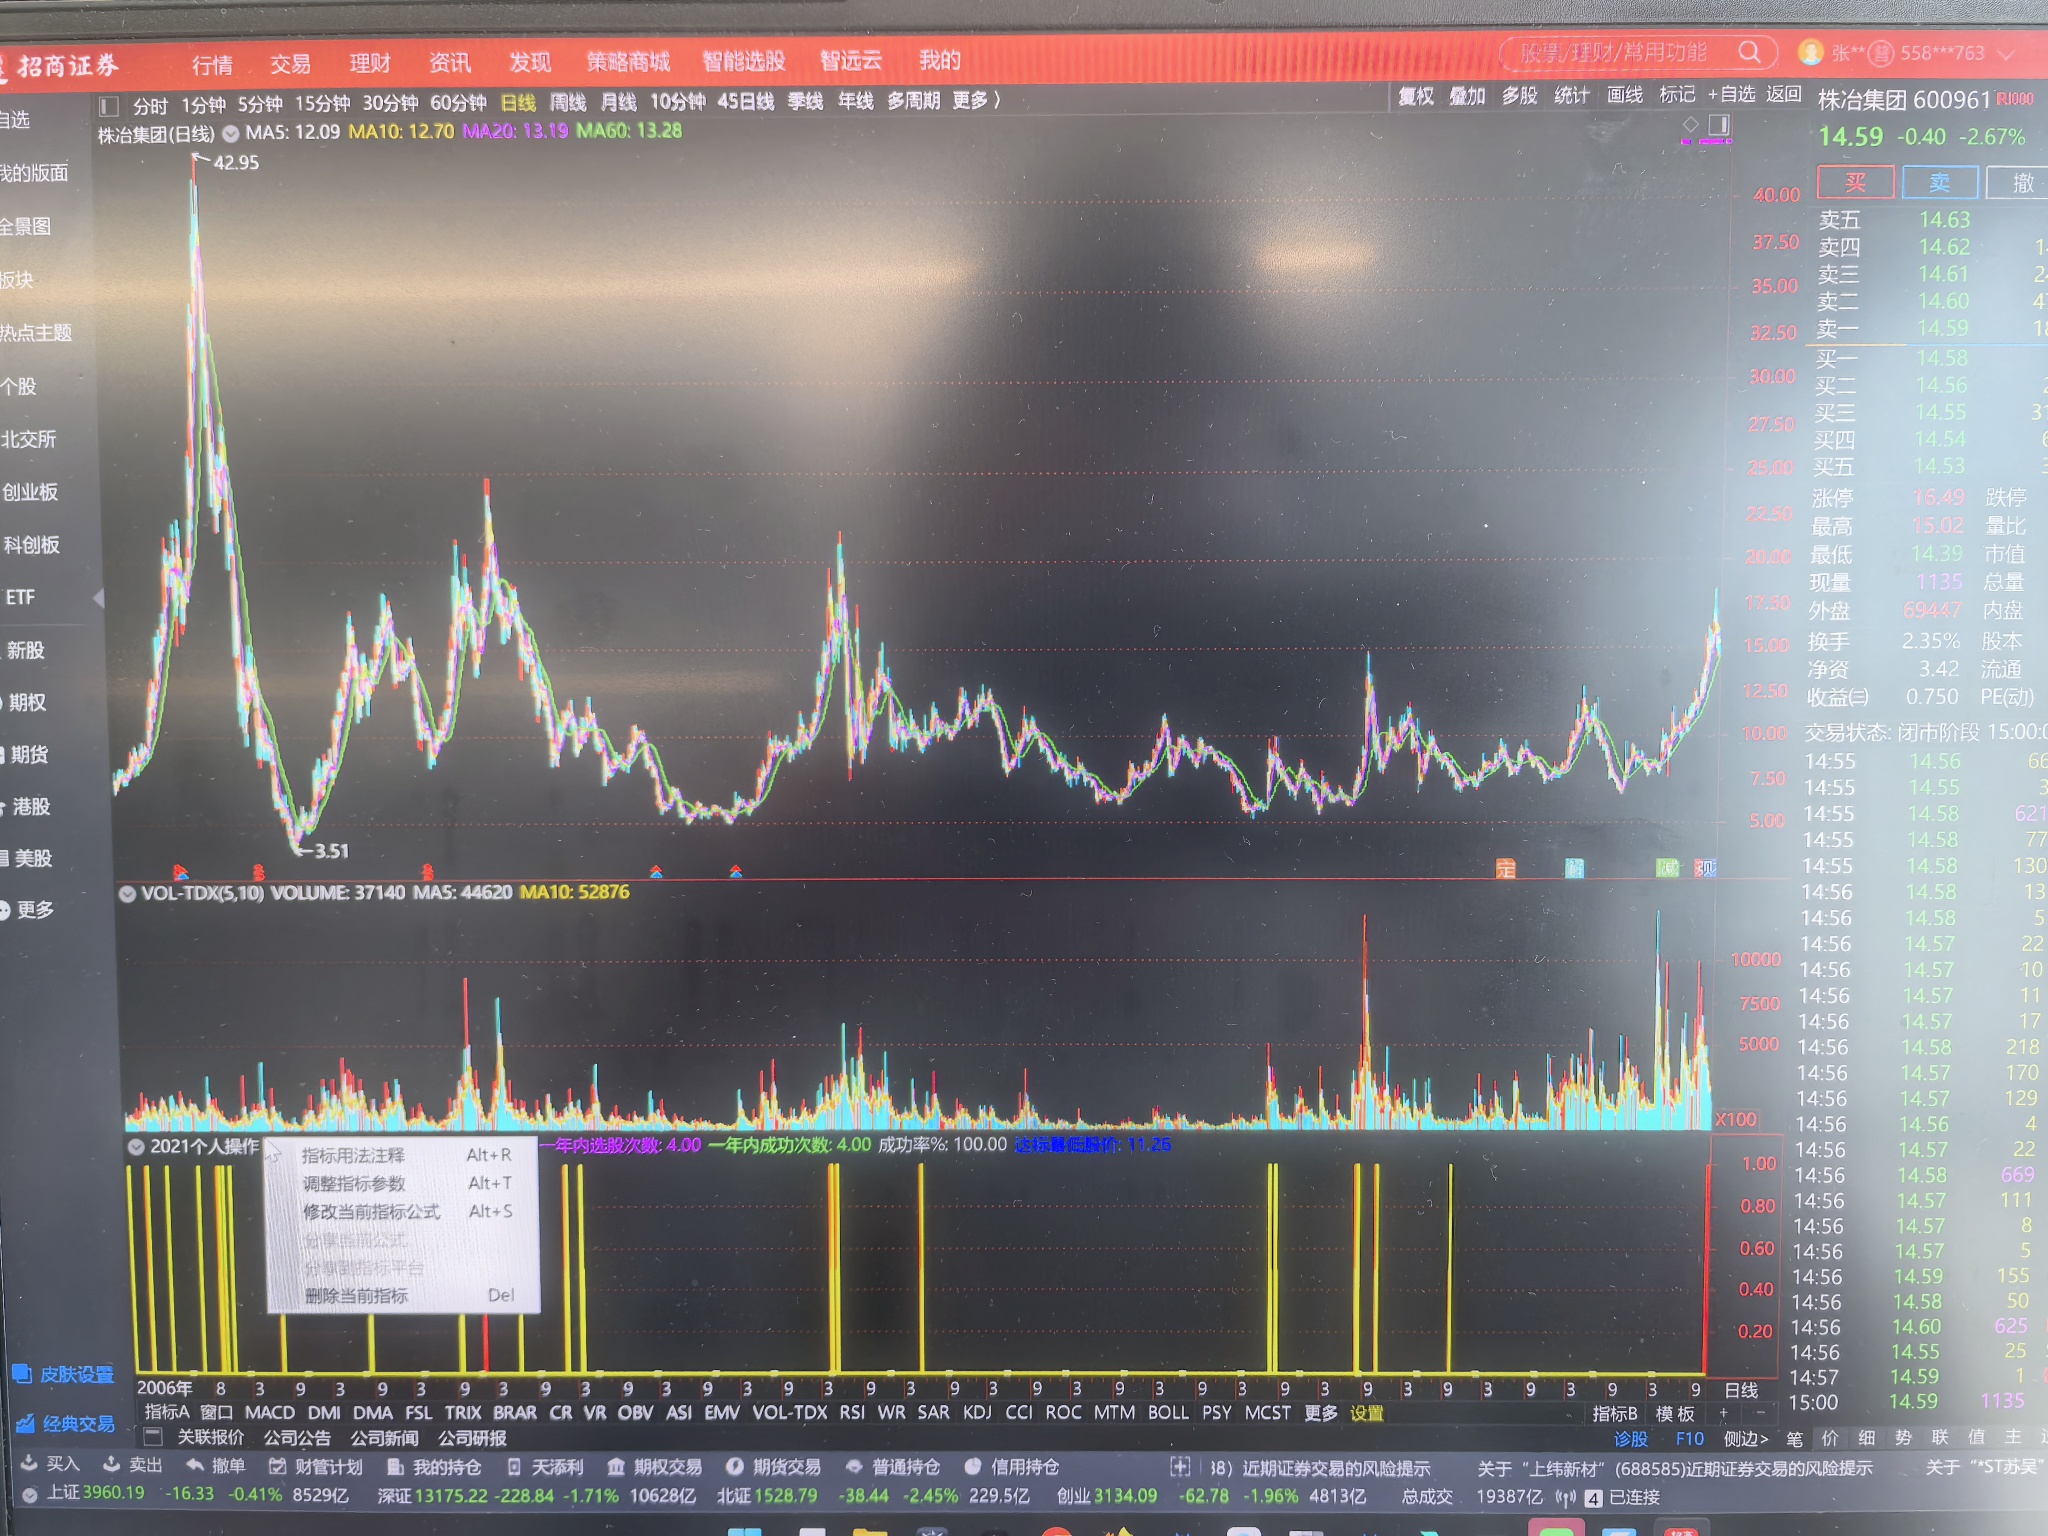Open 期权交易 bank icon
2048x1536 pixels.
click(x=616, y=1467)
